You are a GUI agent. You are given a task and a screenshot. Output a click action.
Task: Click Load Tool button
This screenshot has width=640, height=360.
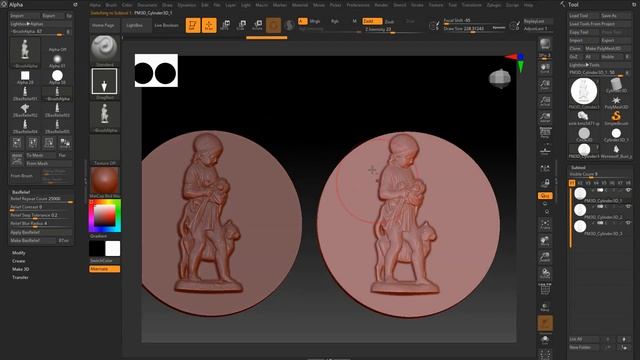coord(583,16)
